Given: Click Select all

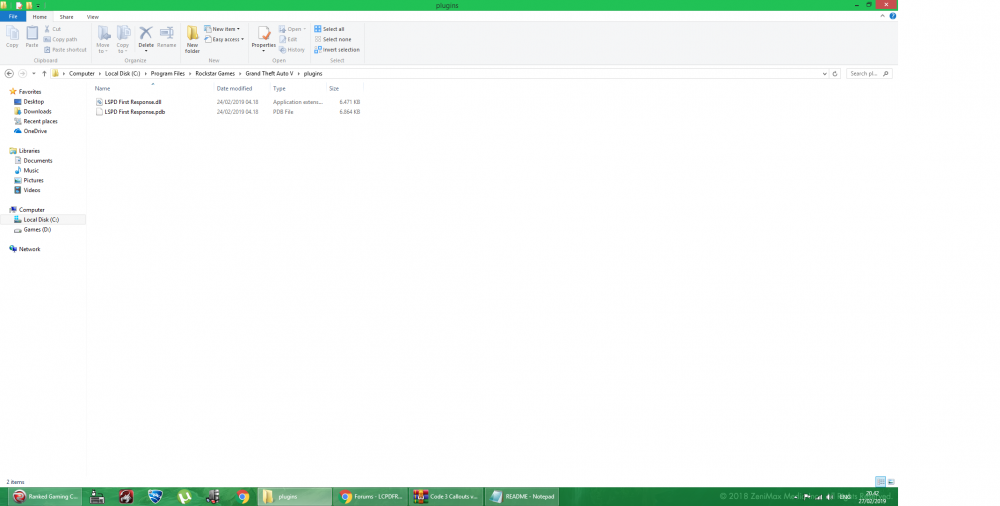Looking at the screenshot, I should point(329,29).
